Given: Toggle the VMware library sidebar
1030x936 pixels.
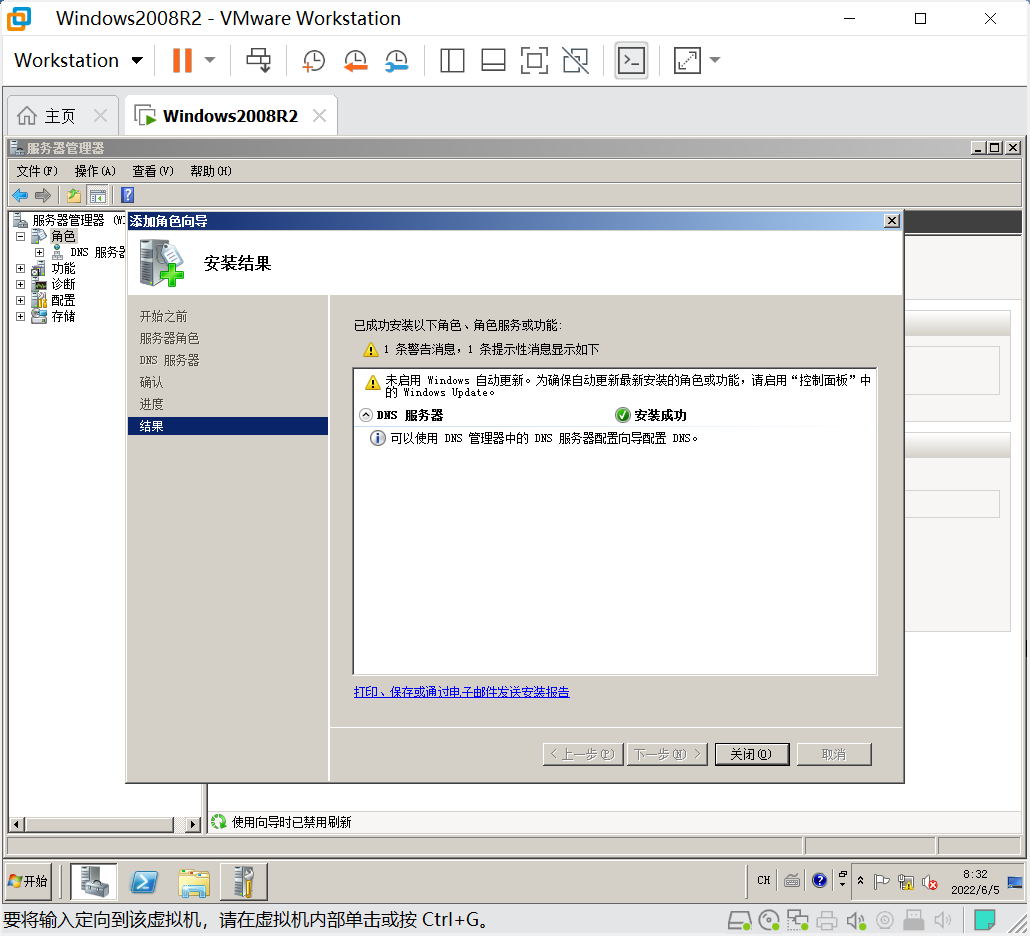Looking at the screenshot, I should click(452, 60).
